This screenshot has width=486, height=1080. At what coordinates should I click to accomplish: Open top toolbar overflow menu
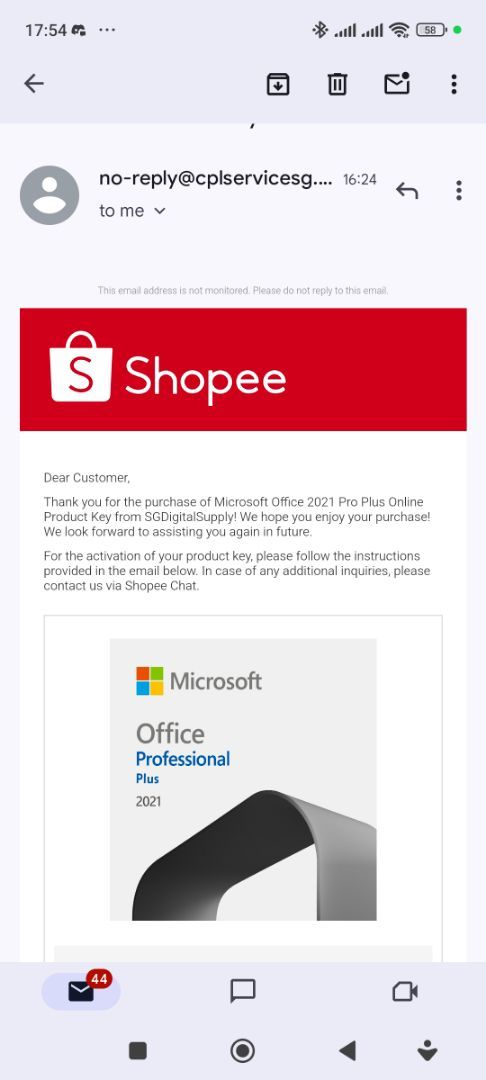[454, 84]
